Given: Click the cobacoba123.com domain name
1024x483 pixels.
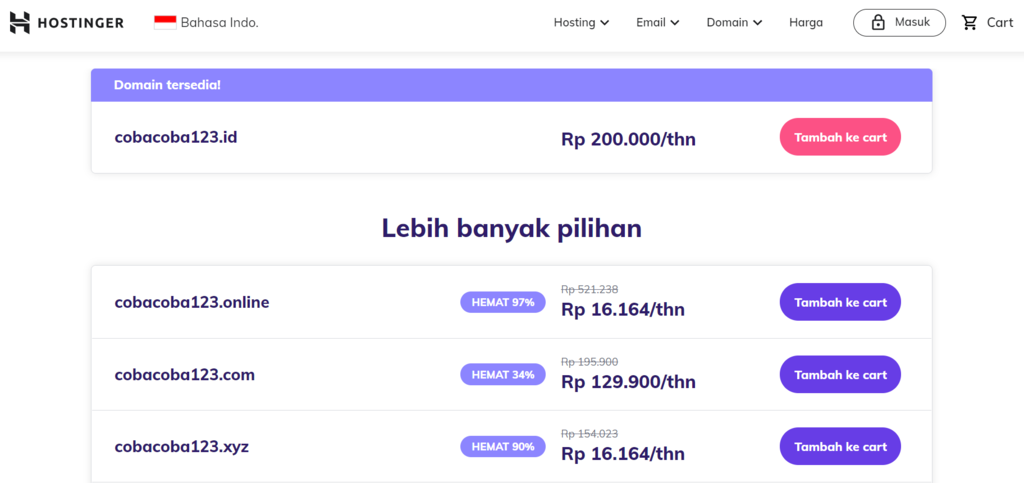Looking at the screenshot, I should (185, 375).
